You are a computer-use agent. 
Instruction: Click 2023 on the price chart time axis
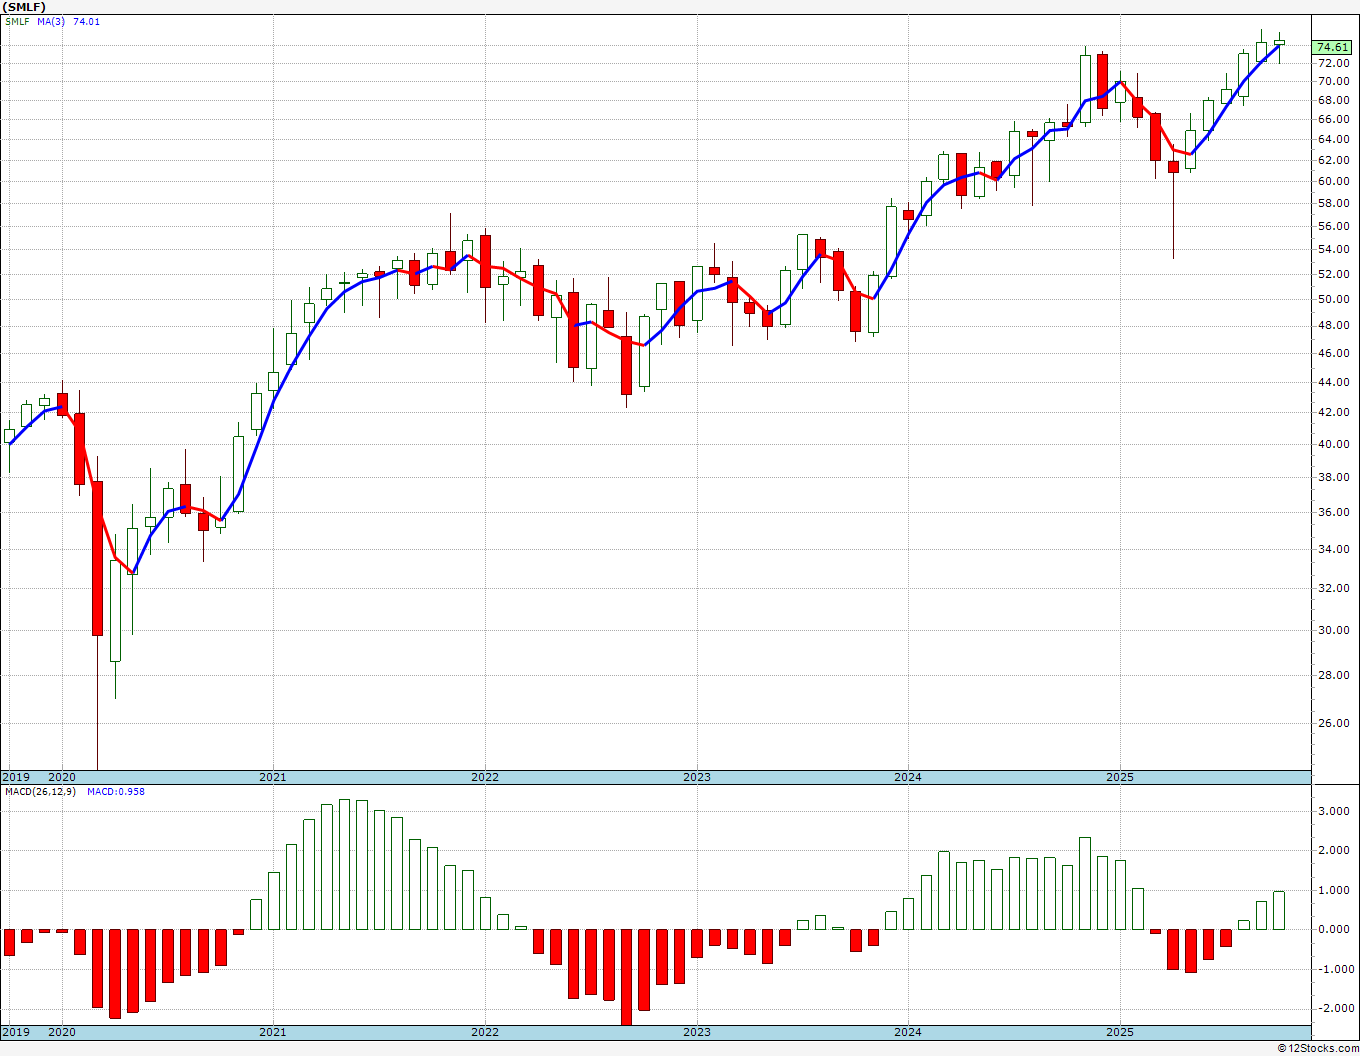tap(697, 777)
